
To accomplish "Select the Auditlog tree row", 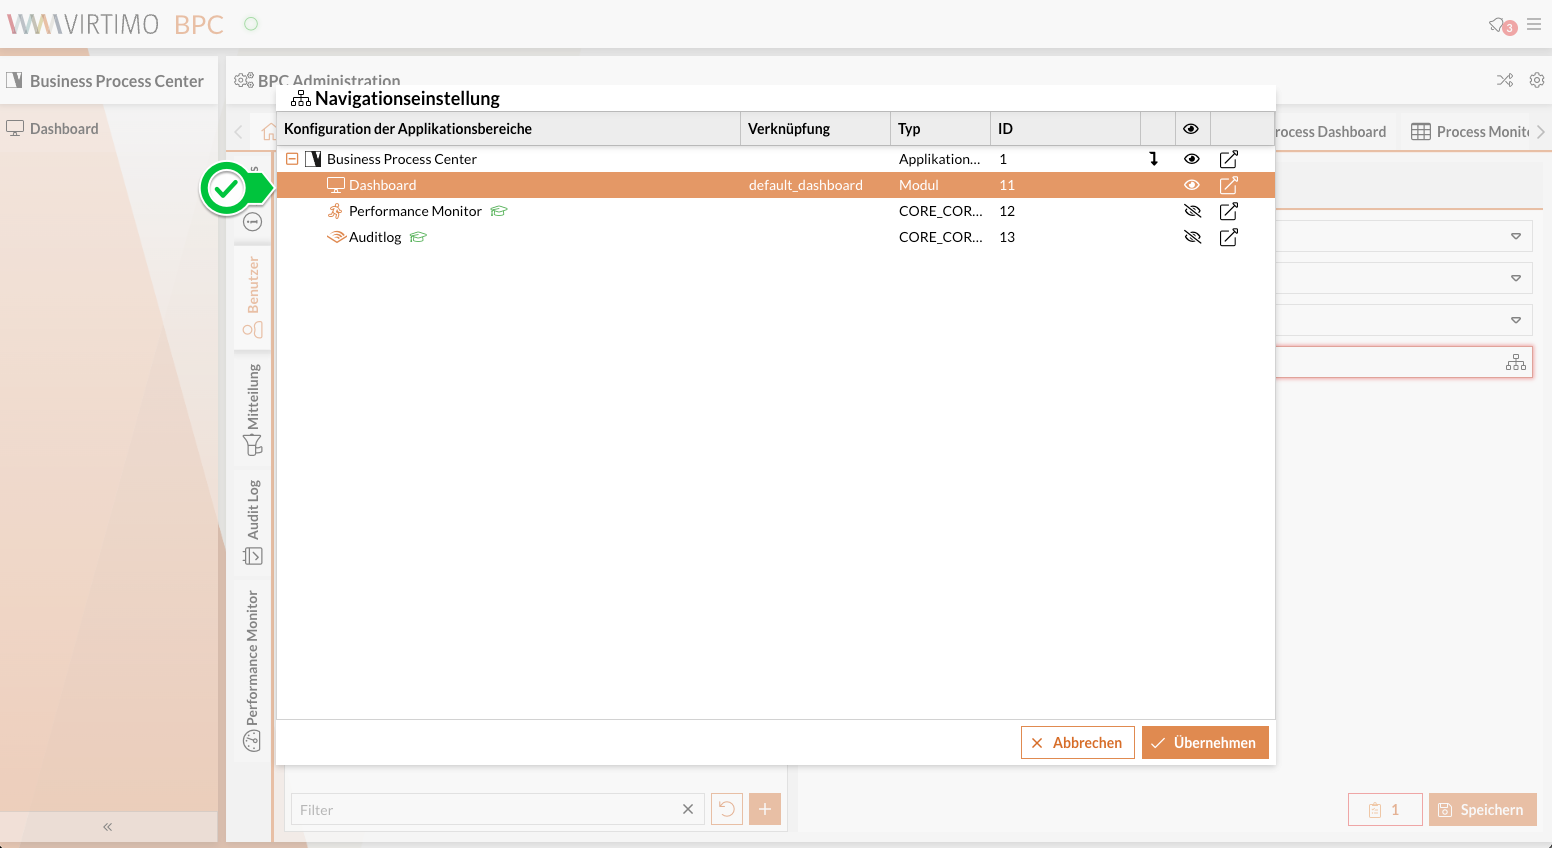I will tap(376, 237).
